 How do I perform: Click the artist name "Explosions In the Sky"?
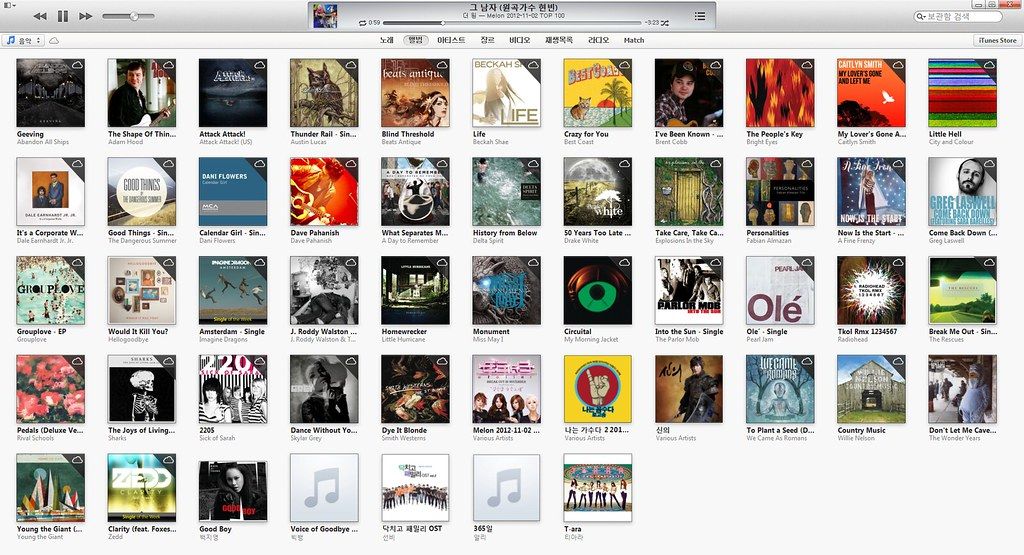pos(685,241)
